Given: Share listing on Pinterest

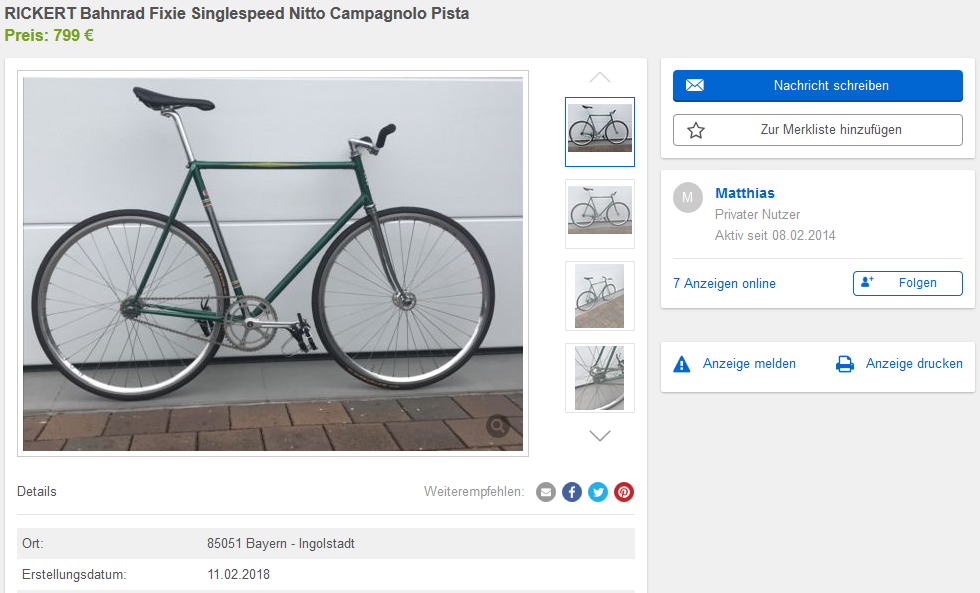Looking at the screenshot, I should 624,492.
